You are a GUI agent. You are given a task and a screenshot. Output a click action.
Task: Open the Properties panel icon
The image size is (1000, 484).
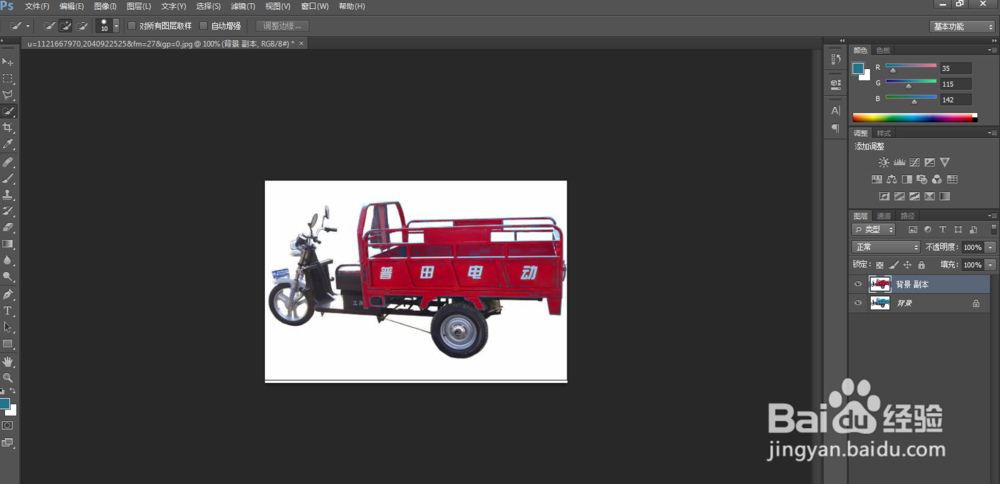(835, 84)
